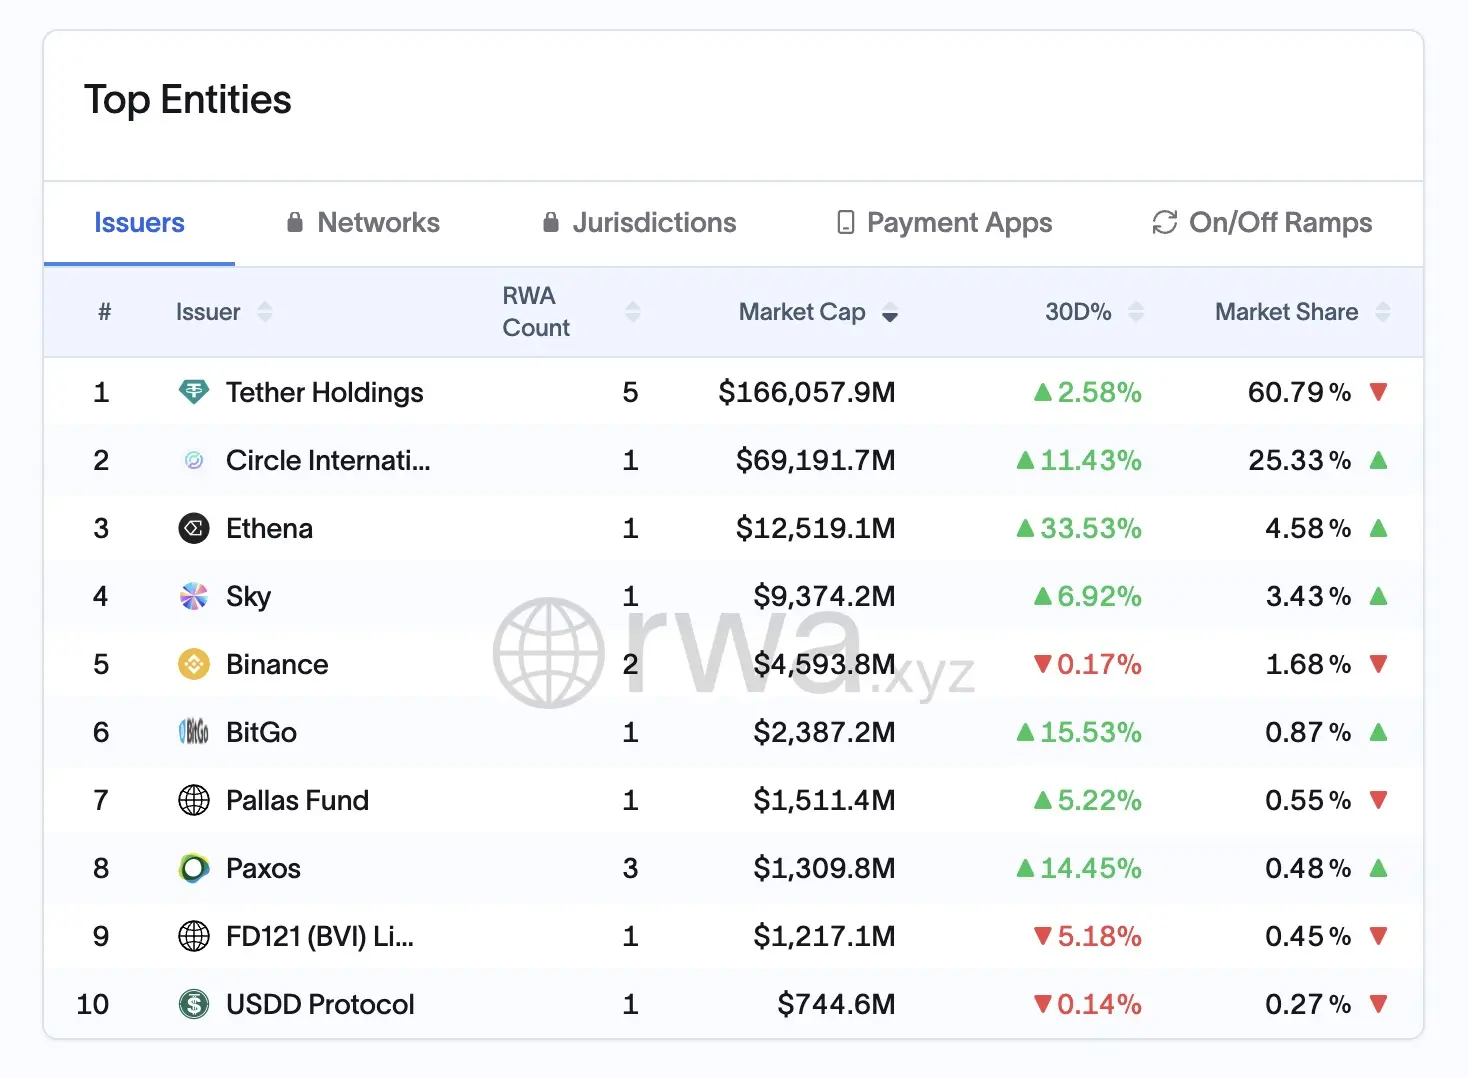The image size is (1468, 1078).
Task: Select the Issuers tab
Action: 139,222
